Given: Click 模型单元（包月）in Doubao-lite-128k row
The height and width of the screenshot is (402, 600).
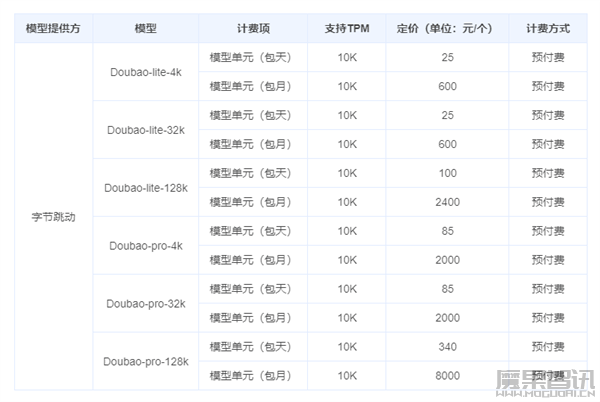Looking at the screenshot, I should coord(251,202).
